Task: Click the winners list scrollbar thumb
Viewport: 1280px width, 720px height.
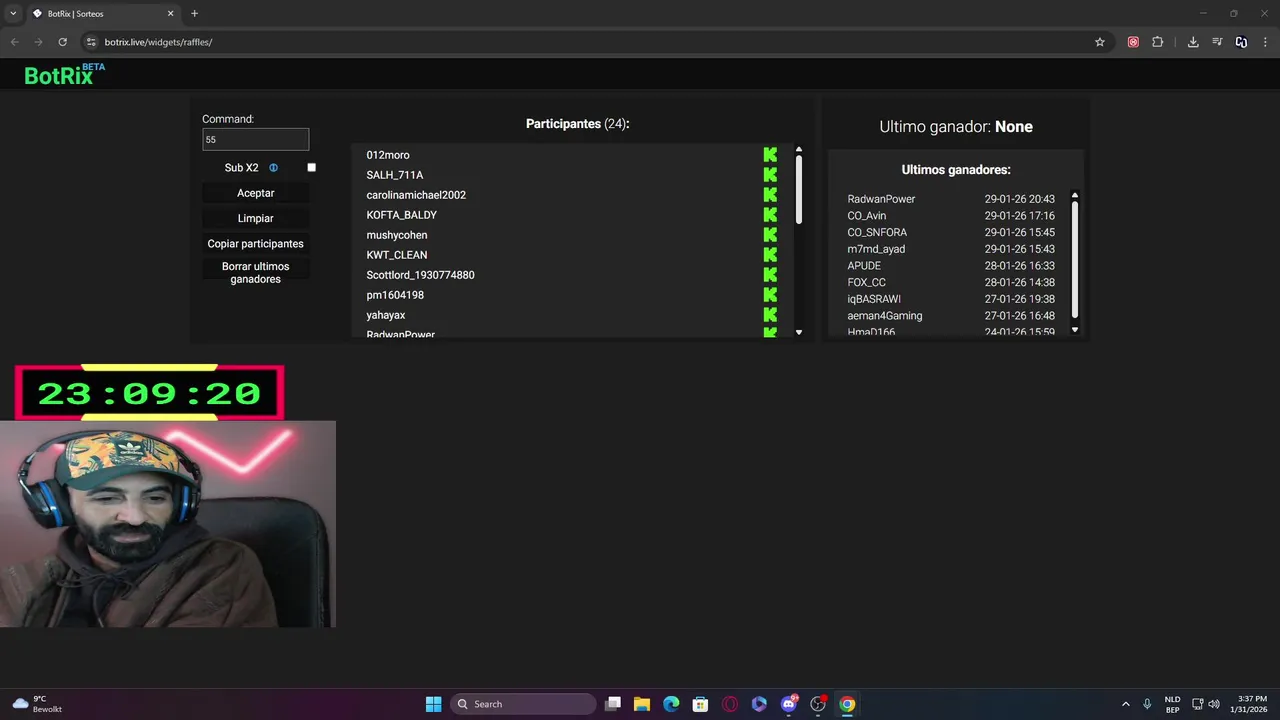Action: (x=1075, y=258)
